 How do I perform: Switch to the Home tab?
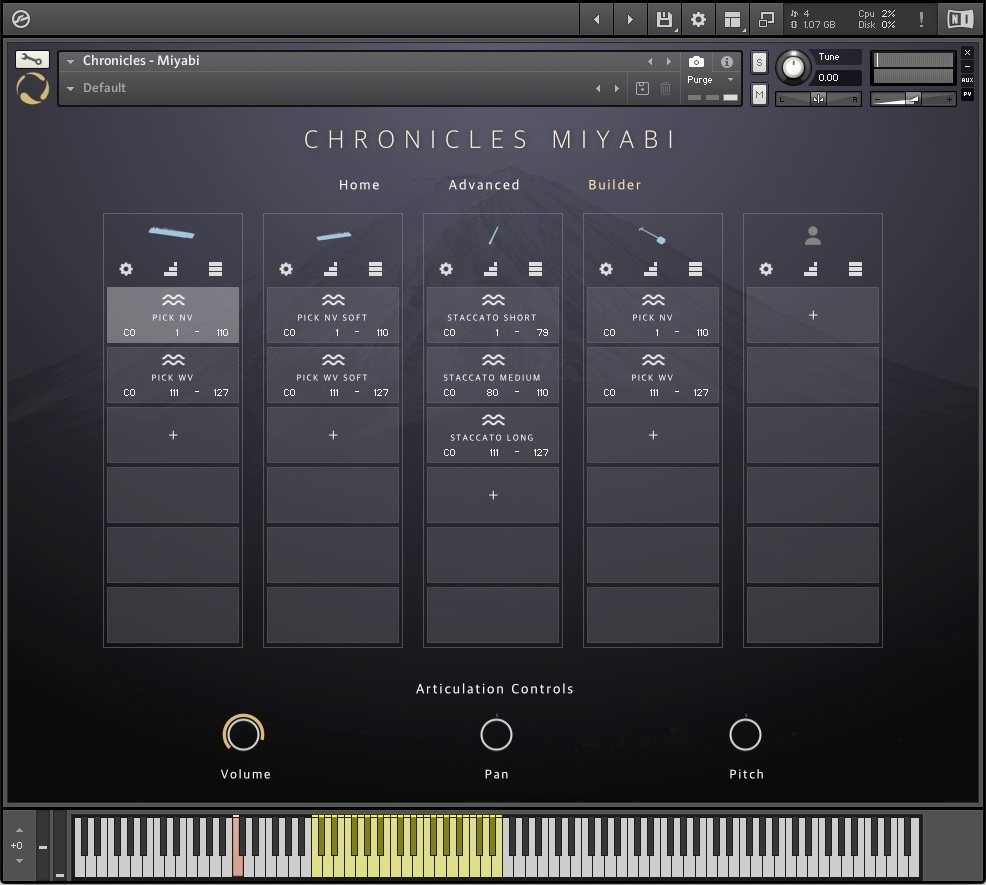tap(359, 185)
